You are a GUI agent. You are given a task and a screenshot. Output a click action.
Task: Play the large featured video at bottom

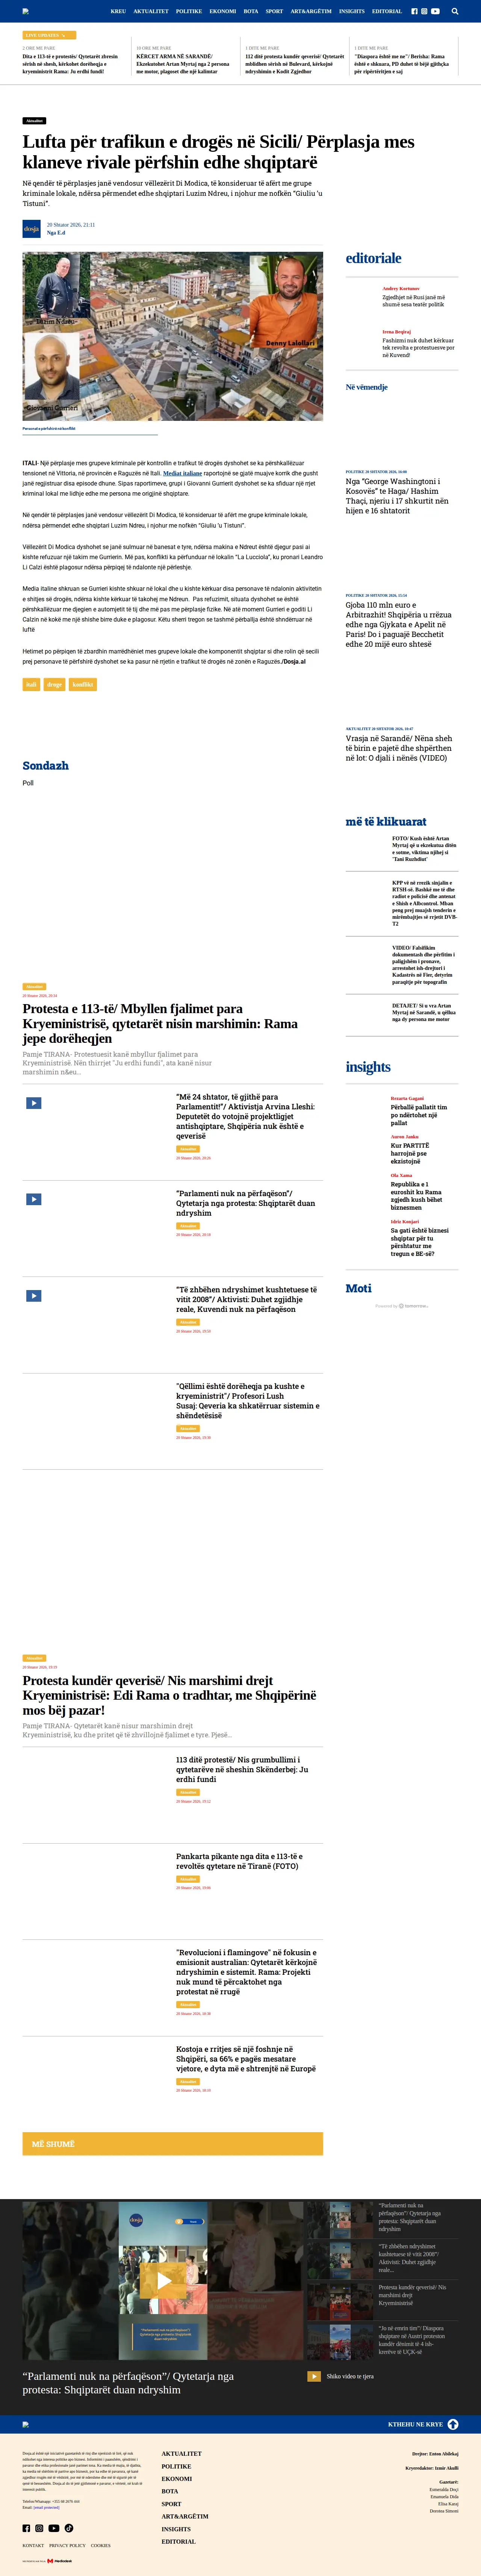pyautogui.click(x=163, y=2281)
